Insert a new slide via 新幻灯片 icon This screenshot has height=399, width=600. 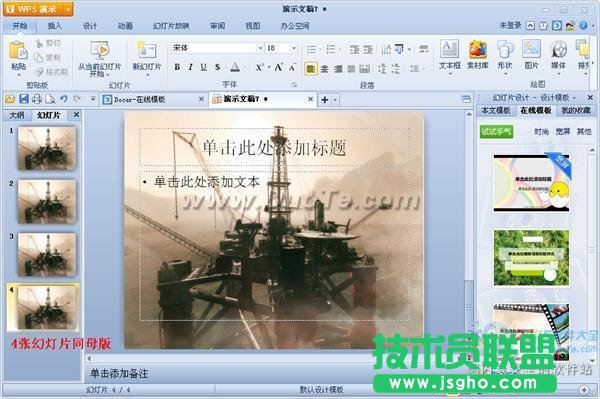click(x=147, y=50)
